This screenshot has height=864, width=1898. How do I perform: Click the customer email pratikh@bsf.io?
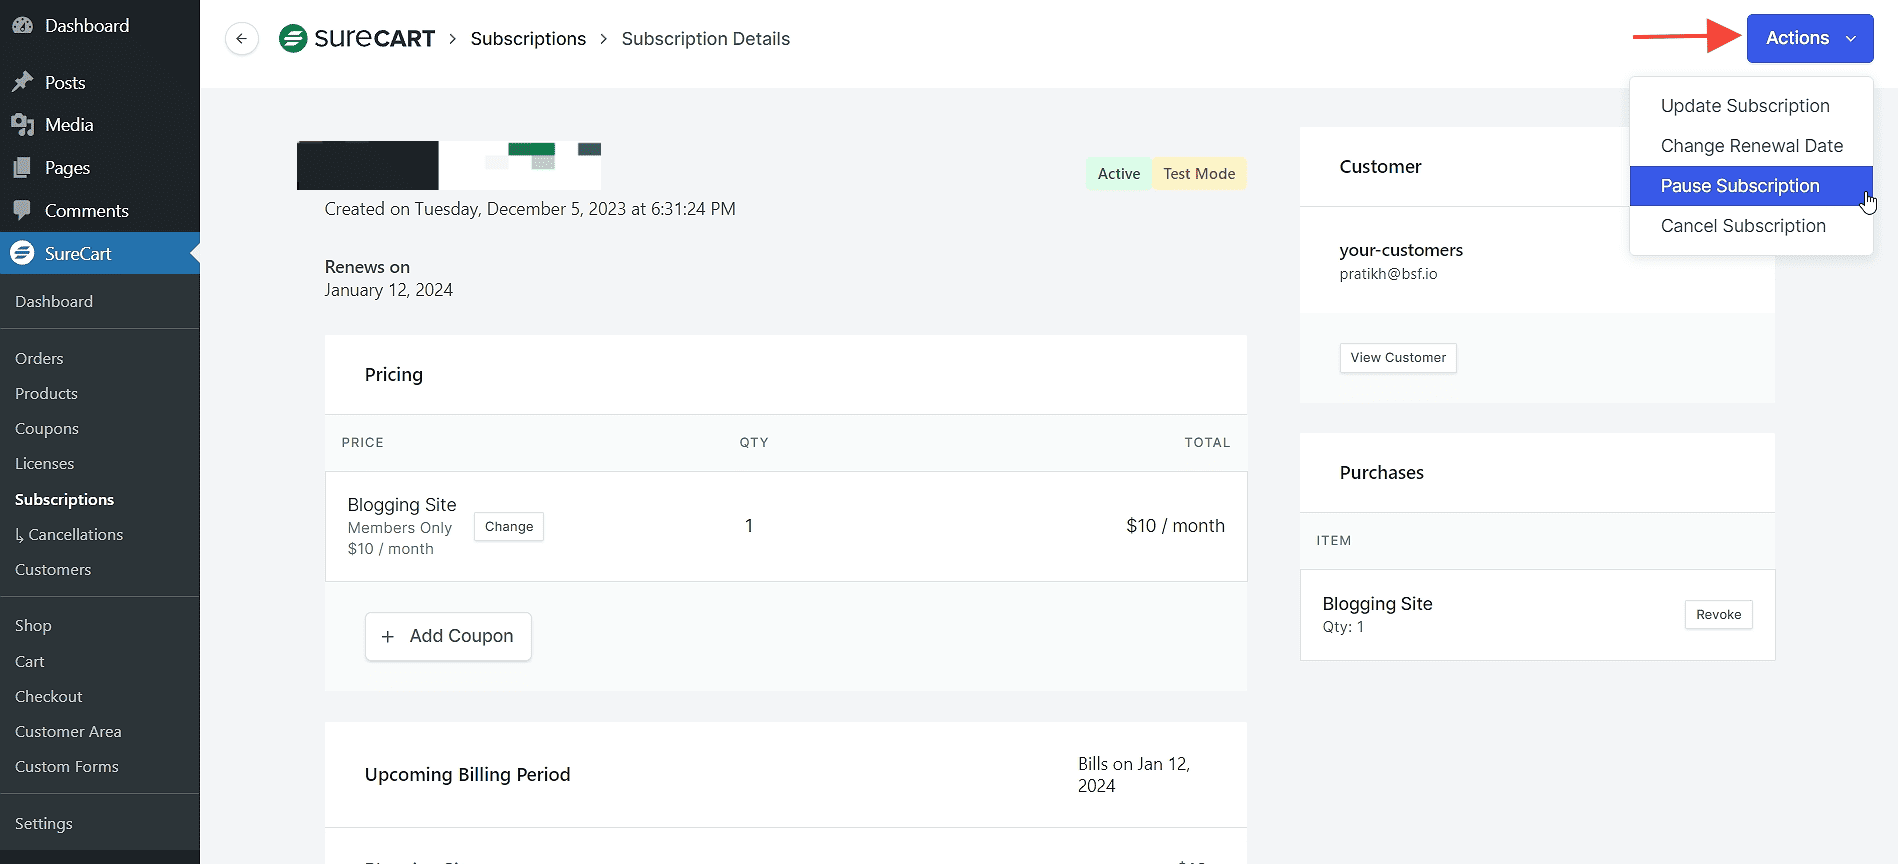[x=1388, y=274]
